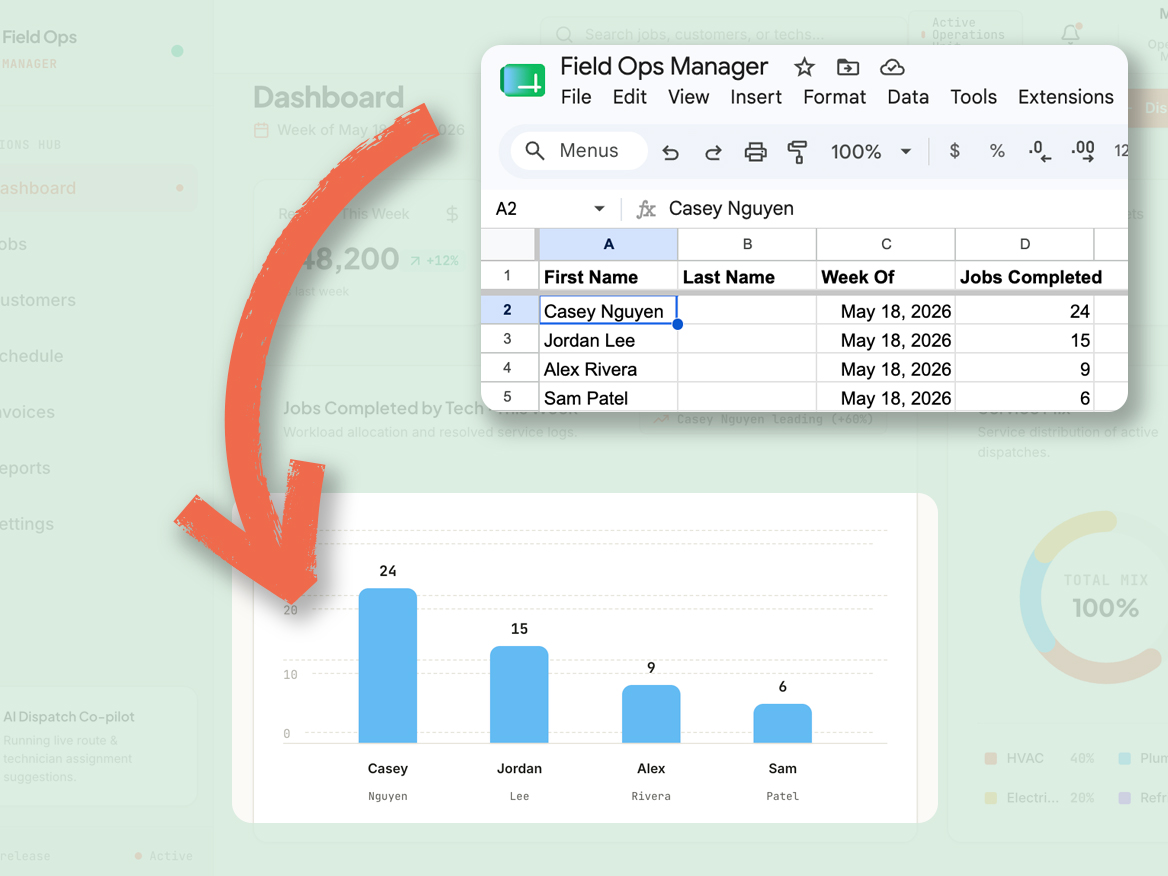Apply percent format icon
The image size is (1168, 876).
(997, 151)
